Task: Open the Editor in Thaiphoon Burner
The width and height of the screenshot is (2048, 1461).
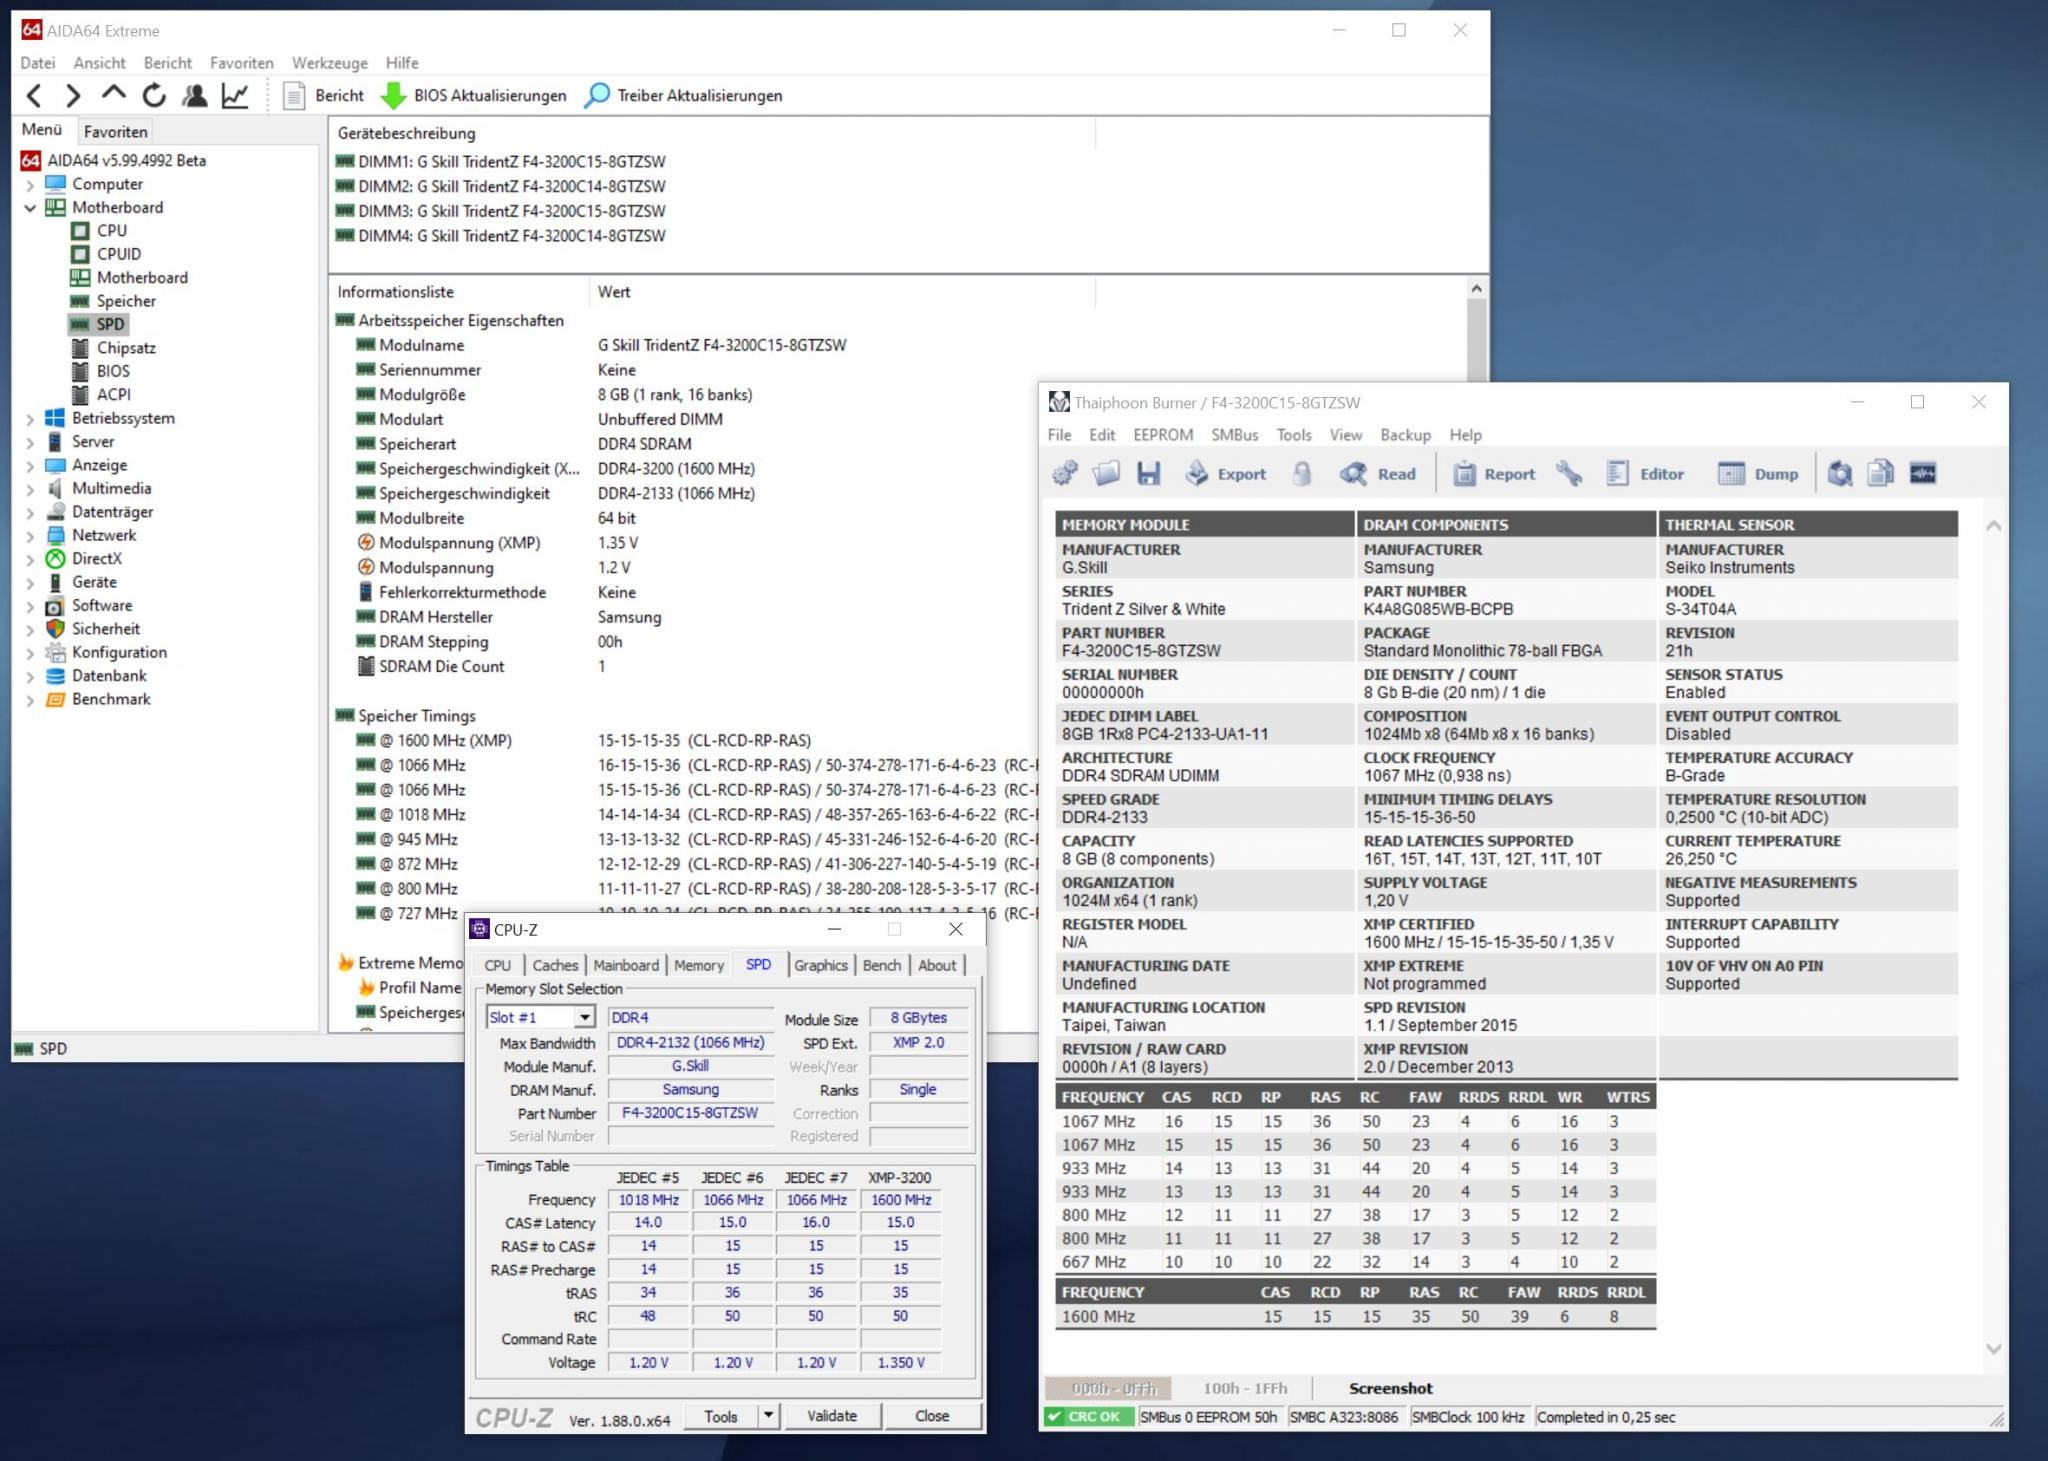Action: (x=1645, y=474)
